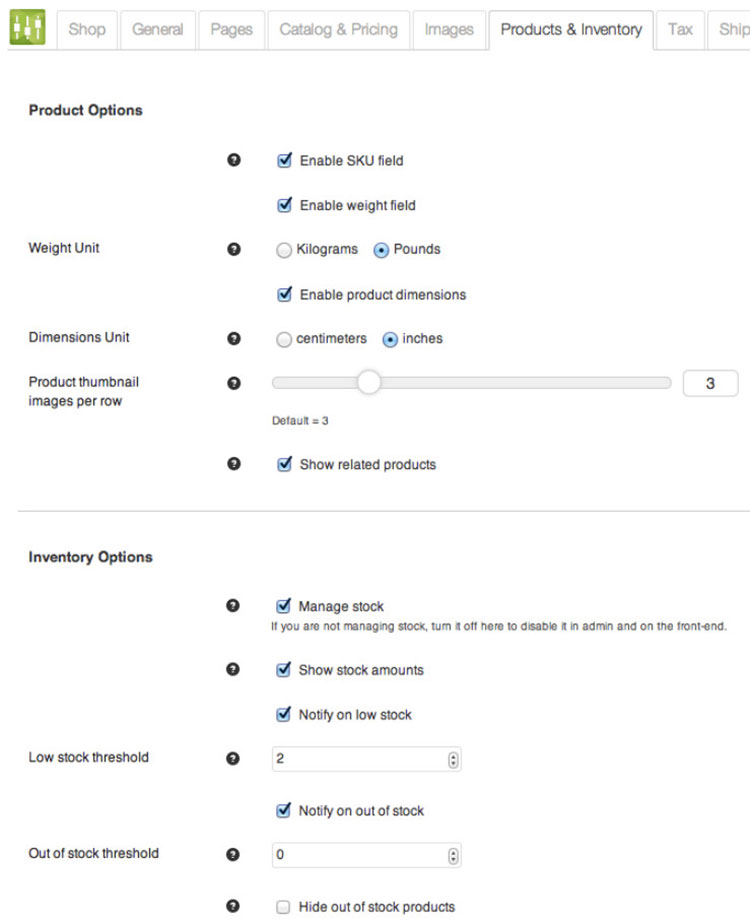Open the Catalog & Pricing tab
This screenshot has width=750, height=921.
click(x=338, y=30)
